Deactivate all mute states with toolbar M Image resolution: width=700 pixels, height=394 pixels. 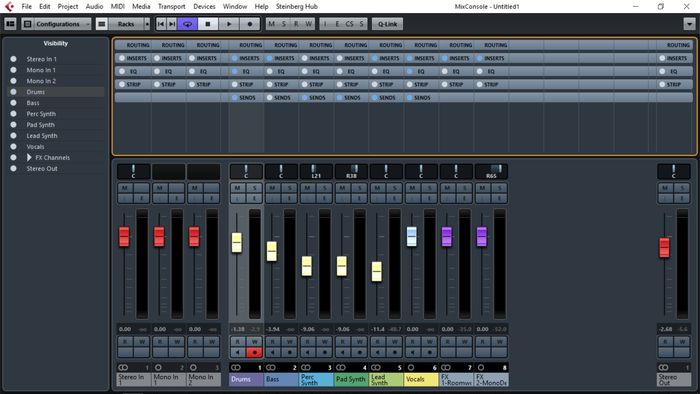[x=271, y=24]
